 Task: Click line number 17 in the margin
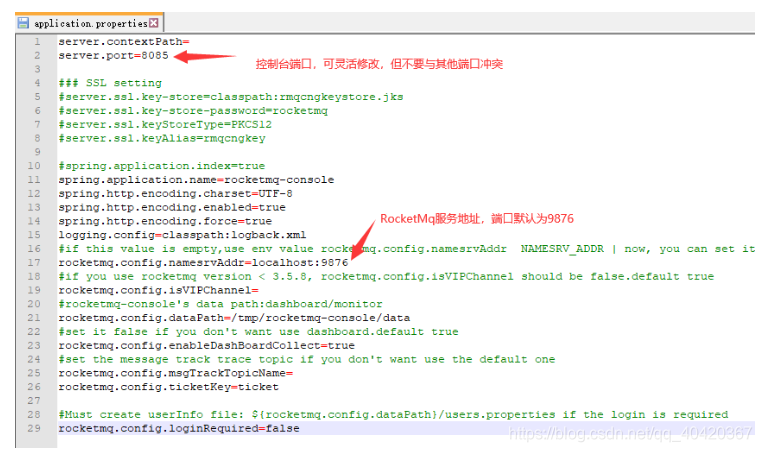34,262
